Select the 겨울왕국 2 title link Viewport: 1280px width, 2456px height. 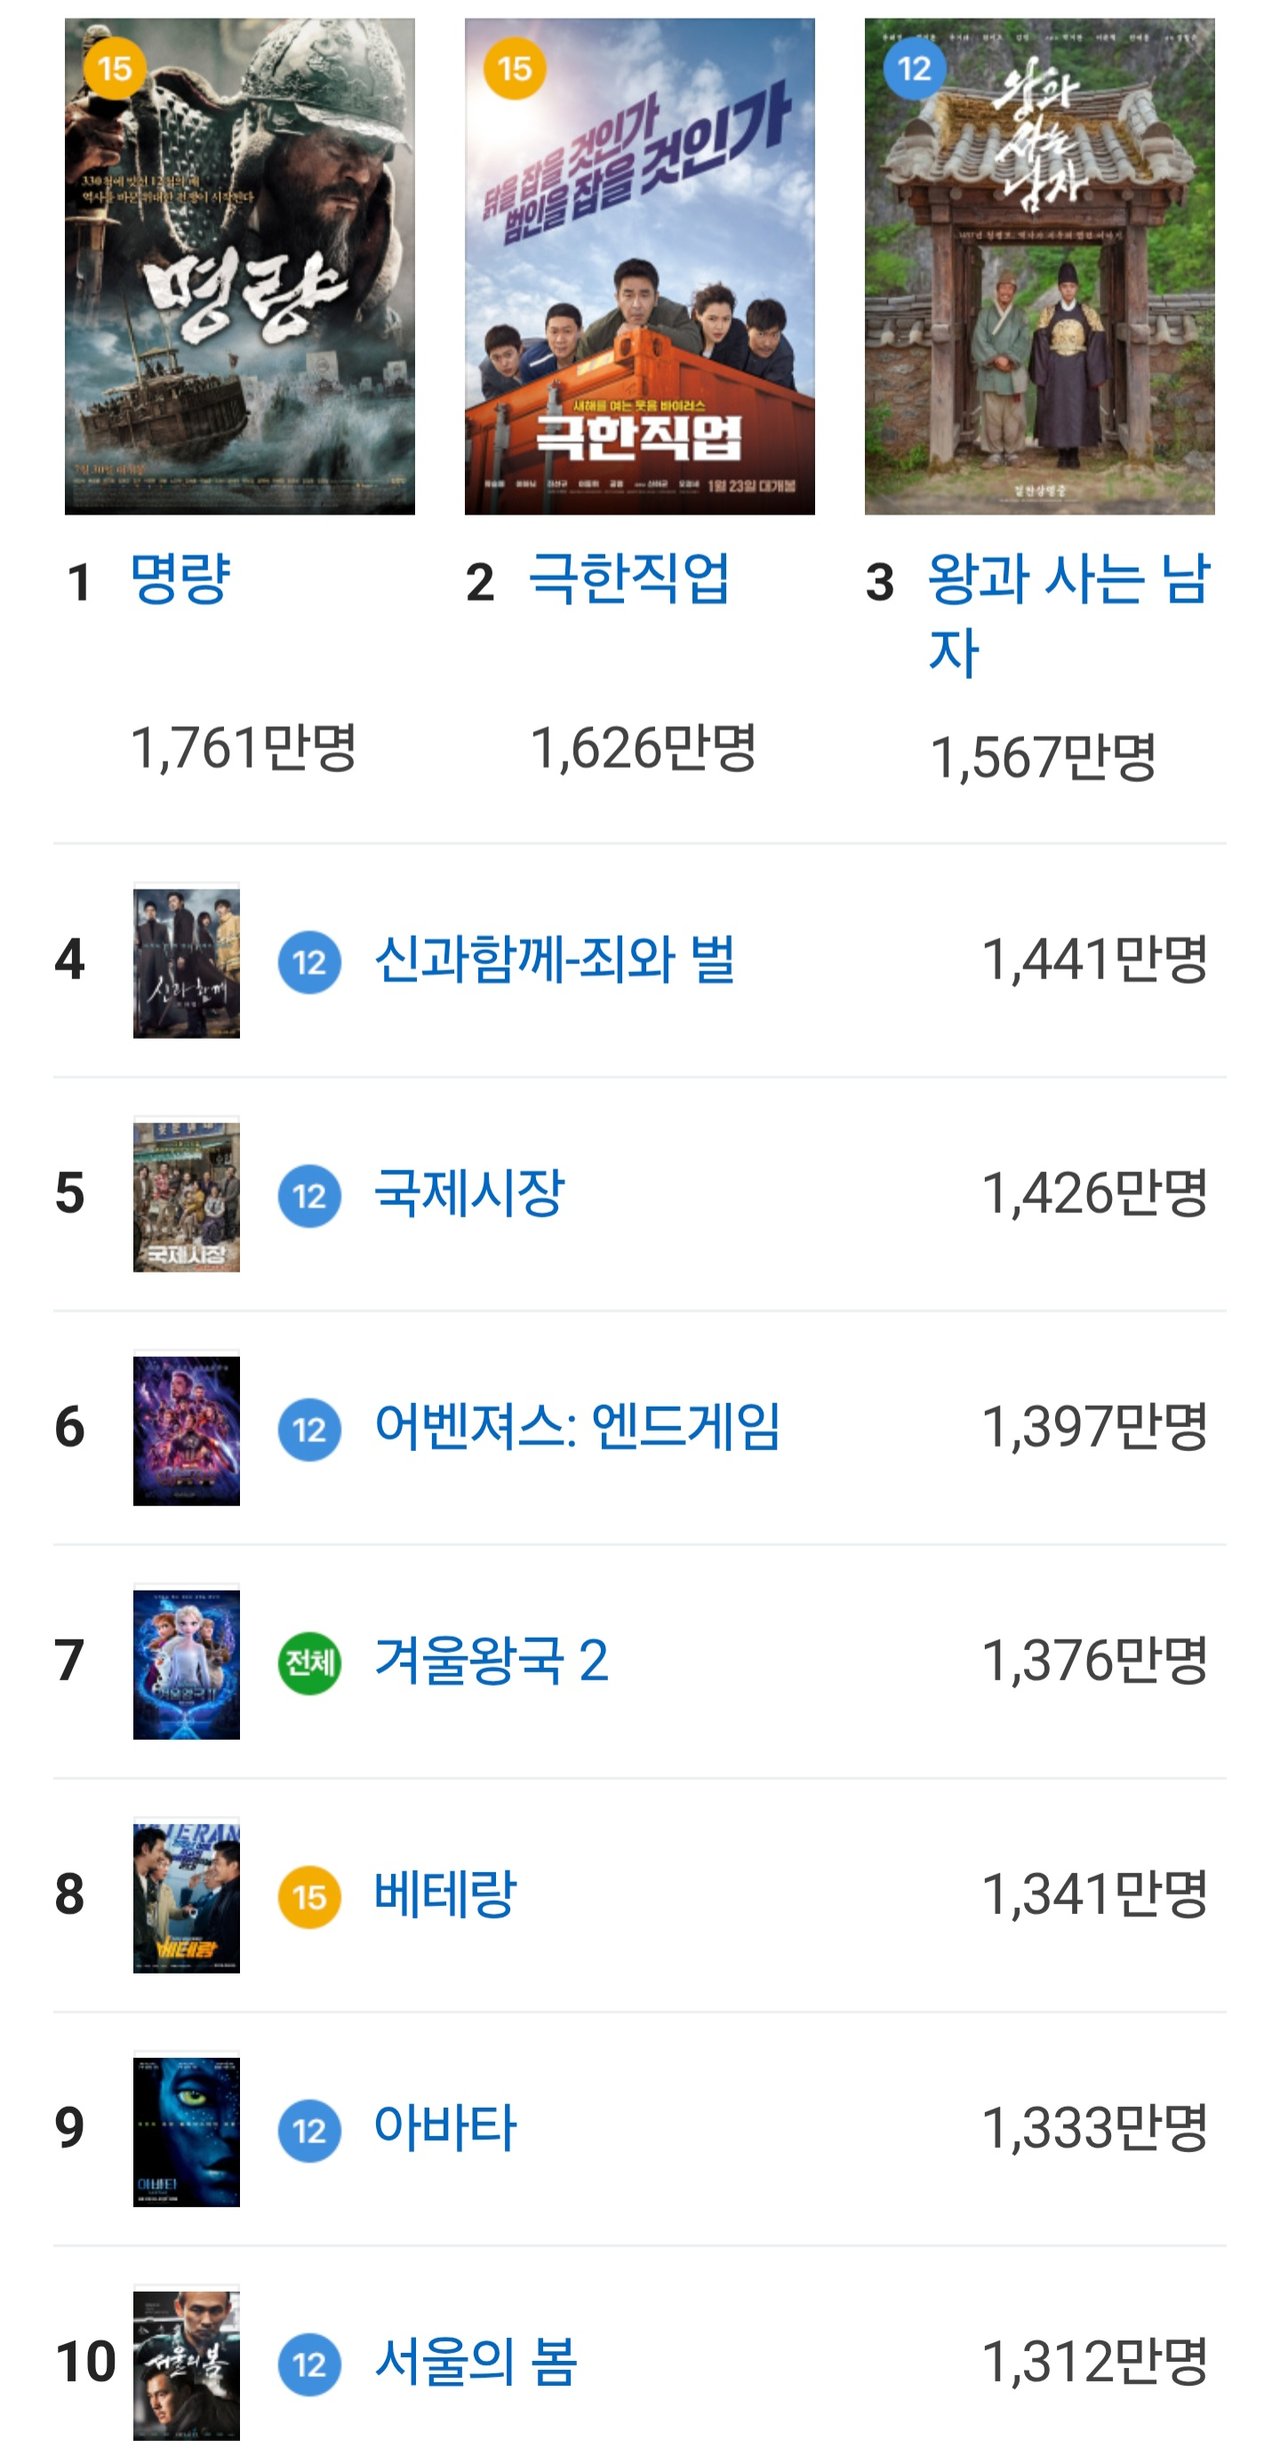click(x=491, y=1661)
